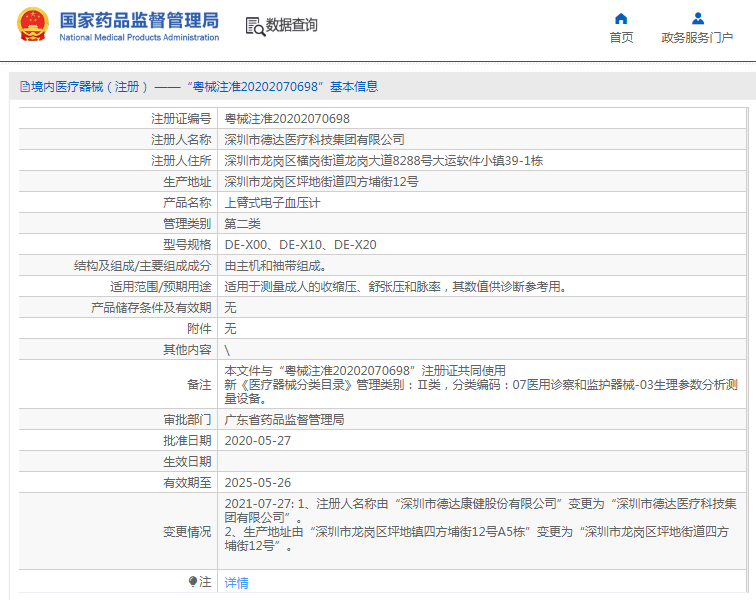Click 无 in 产品储存条件及有效期 row

[230, 308]
